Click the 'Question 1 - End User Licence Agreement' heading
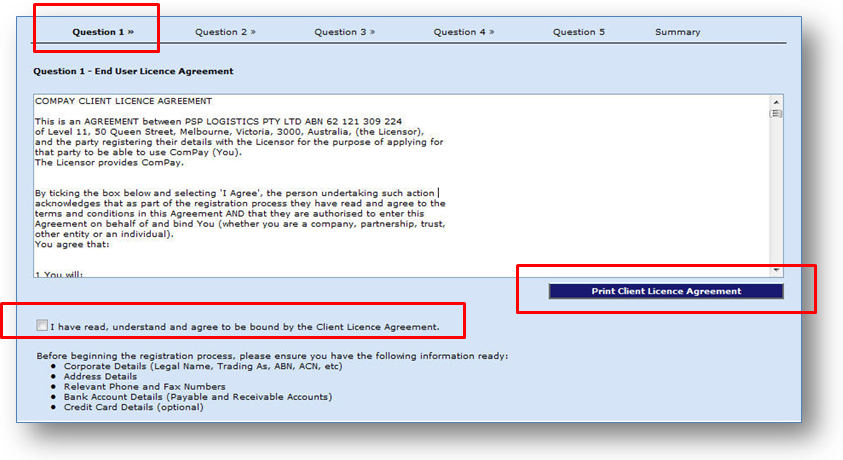This screenshot has height=460, width=843. (133, 71)
